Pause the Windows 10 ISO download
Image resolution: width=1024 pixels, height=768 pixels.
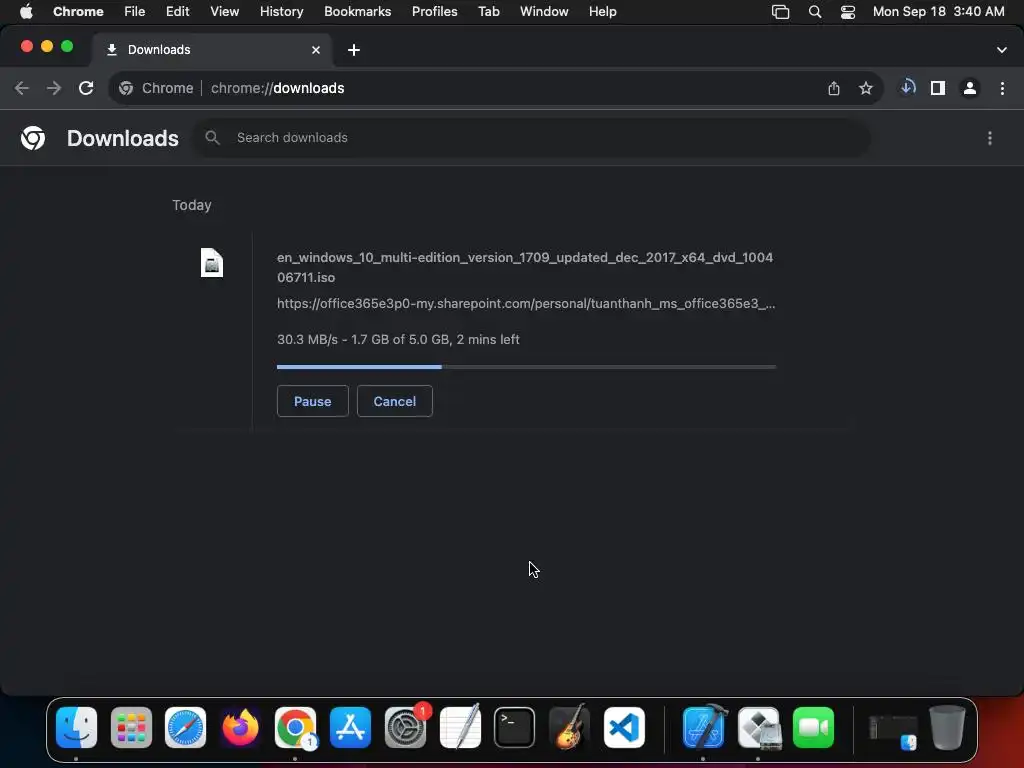pyautogui.click(x=313, y=401)
